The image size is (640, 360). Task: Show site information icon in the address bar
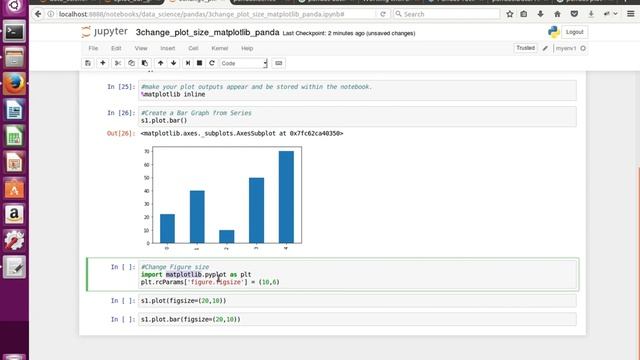51,14
